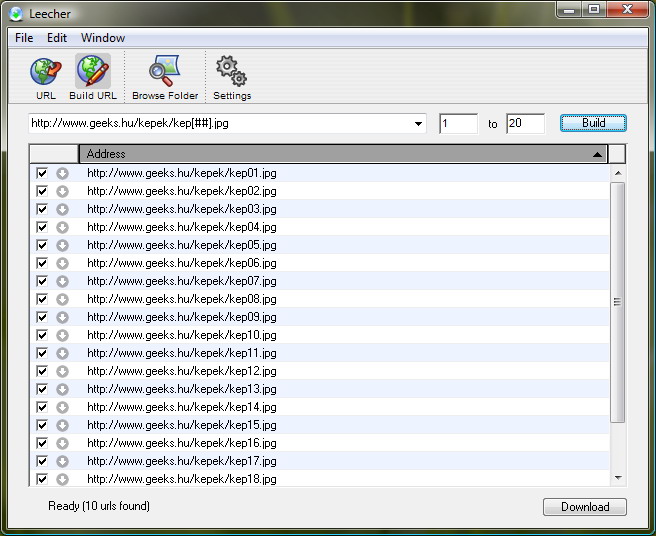
Task: Expand the URL pattern dropdown arrow
Action: click(x=419, y=124)
